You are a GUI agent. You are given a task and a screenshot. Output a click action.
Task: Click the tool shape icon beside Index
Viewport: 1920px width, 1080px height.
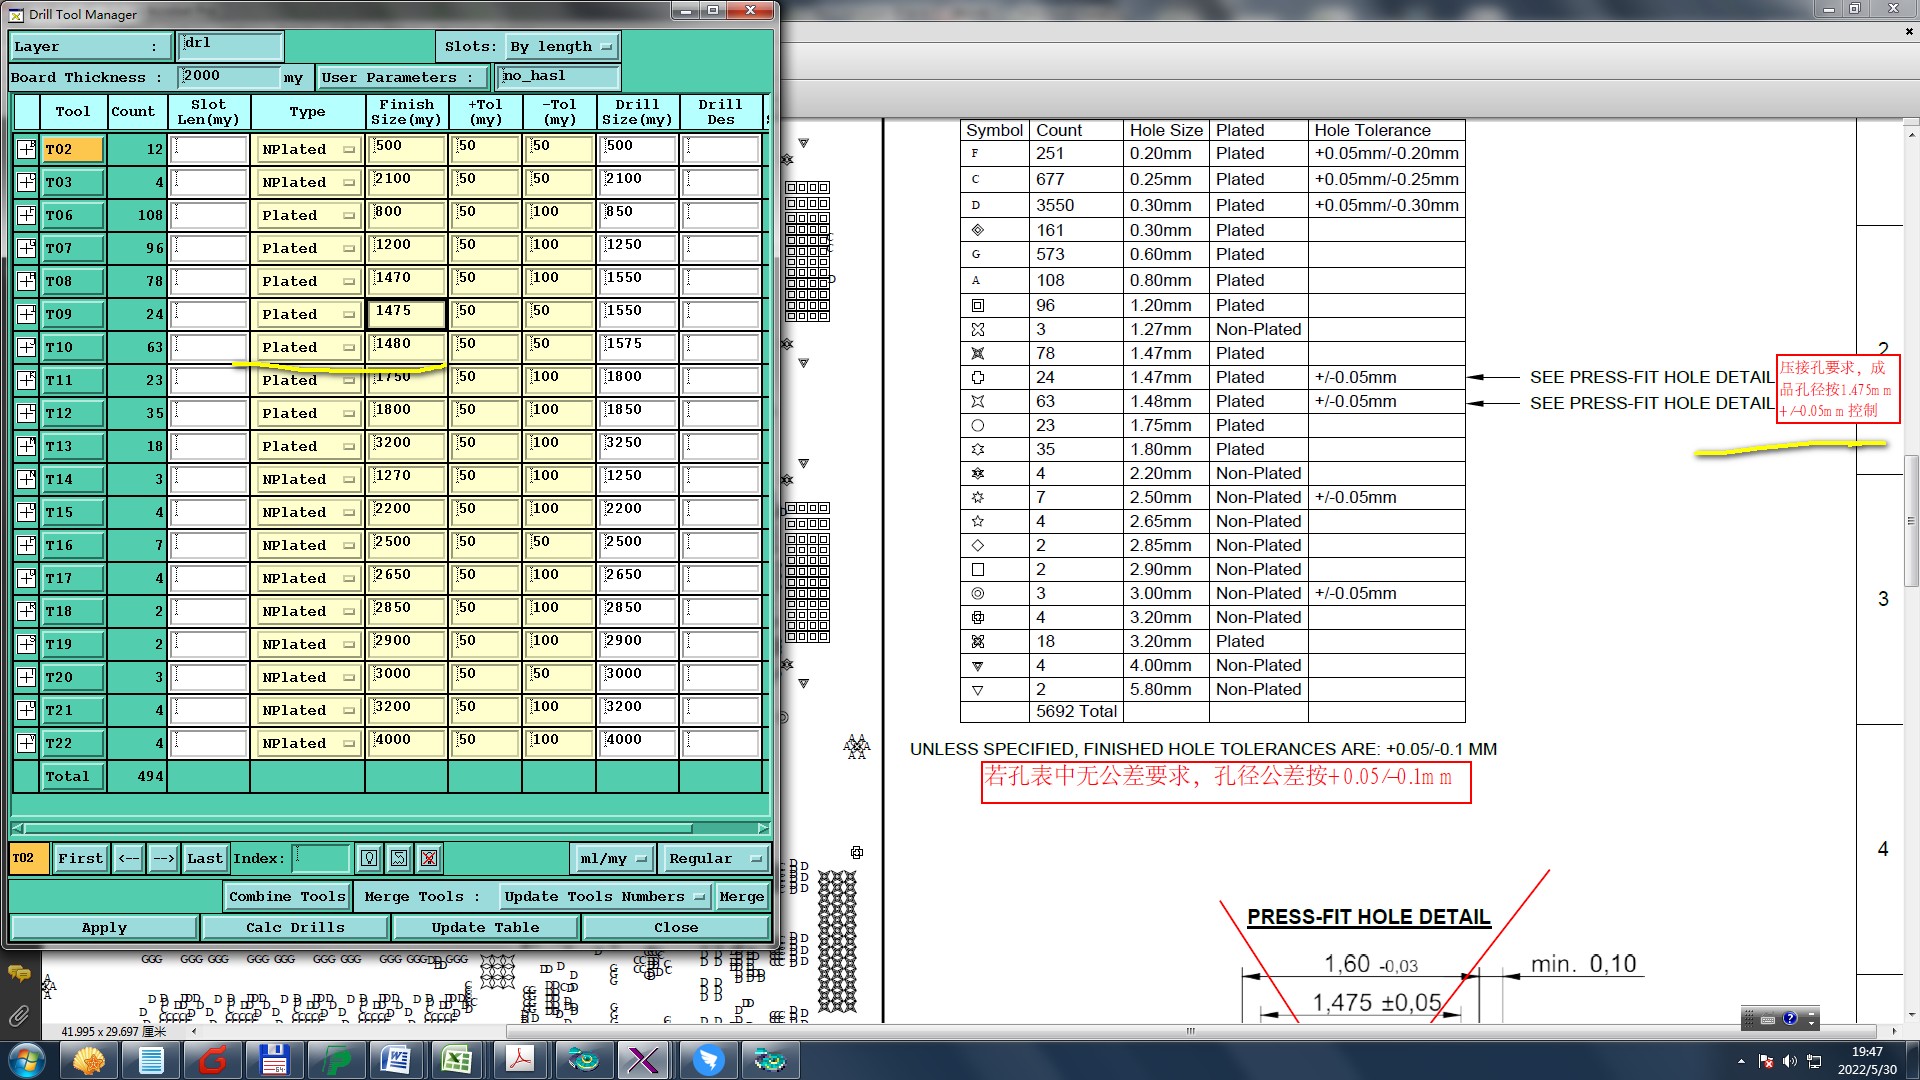click(x=399, y=858)
